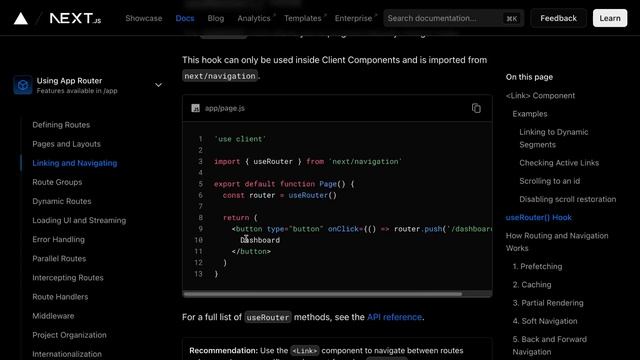Click the Vercel triangle logo
640x360 pixels.
21,18
